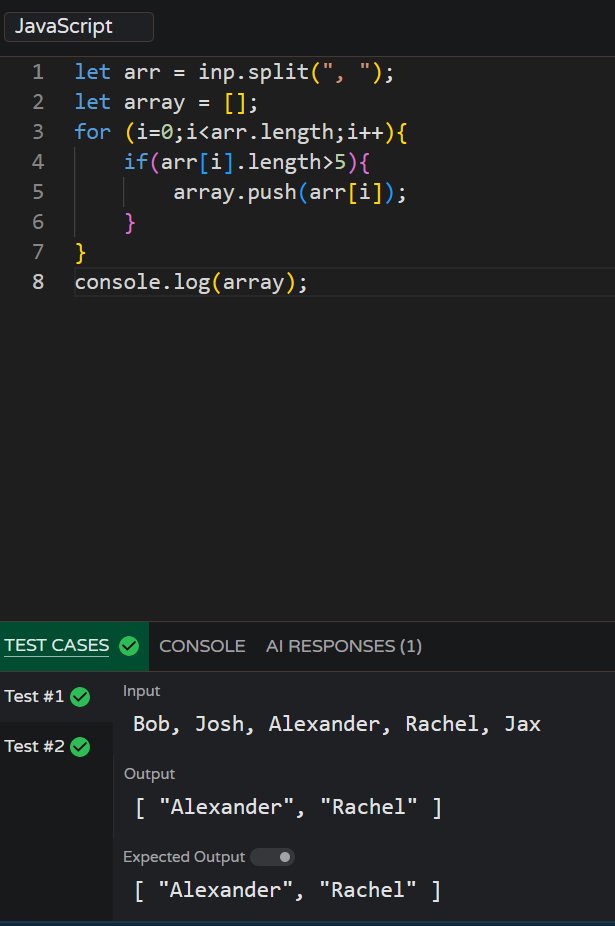Click line number 1 in gutter

(38, 72)
